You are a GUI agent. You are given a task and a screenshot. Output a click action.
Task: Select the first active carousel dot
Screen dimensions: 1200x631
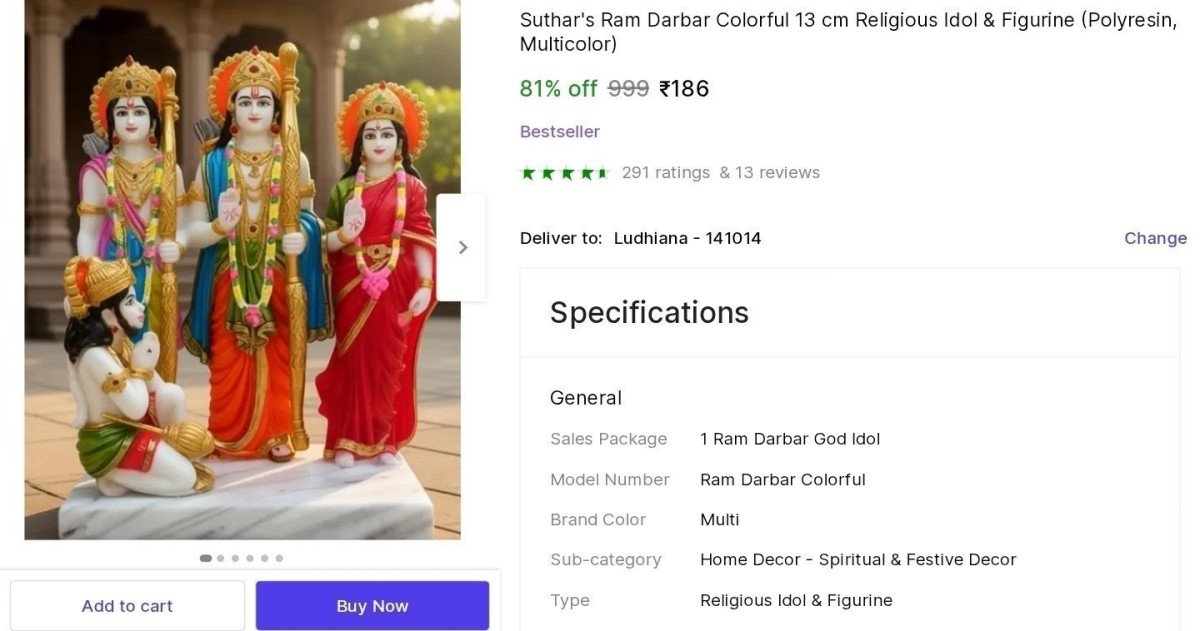[x=206, y=558]
